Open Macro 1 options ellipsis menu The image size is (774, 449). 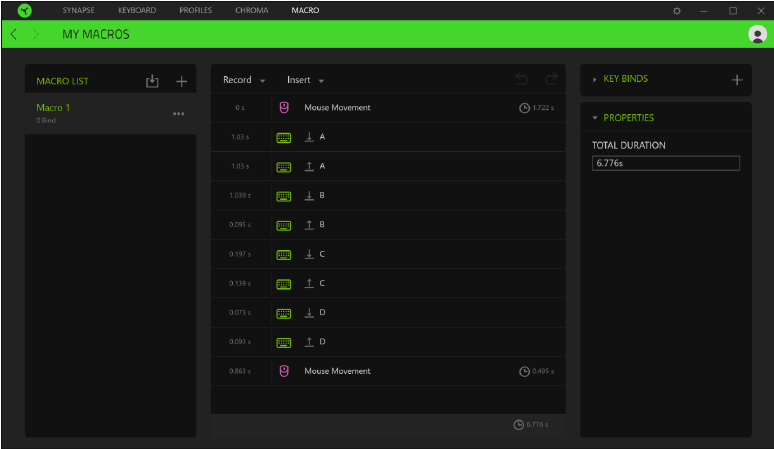coord(179,114)
